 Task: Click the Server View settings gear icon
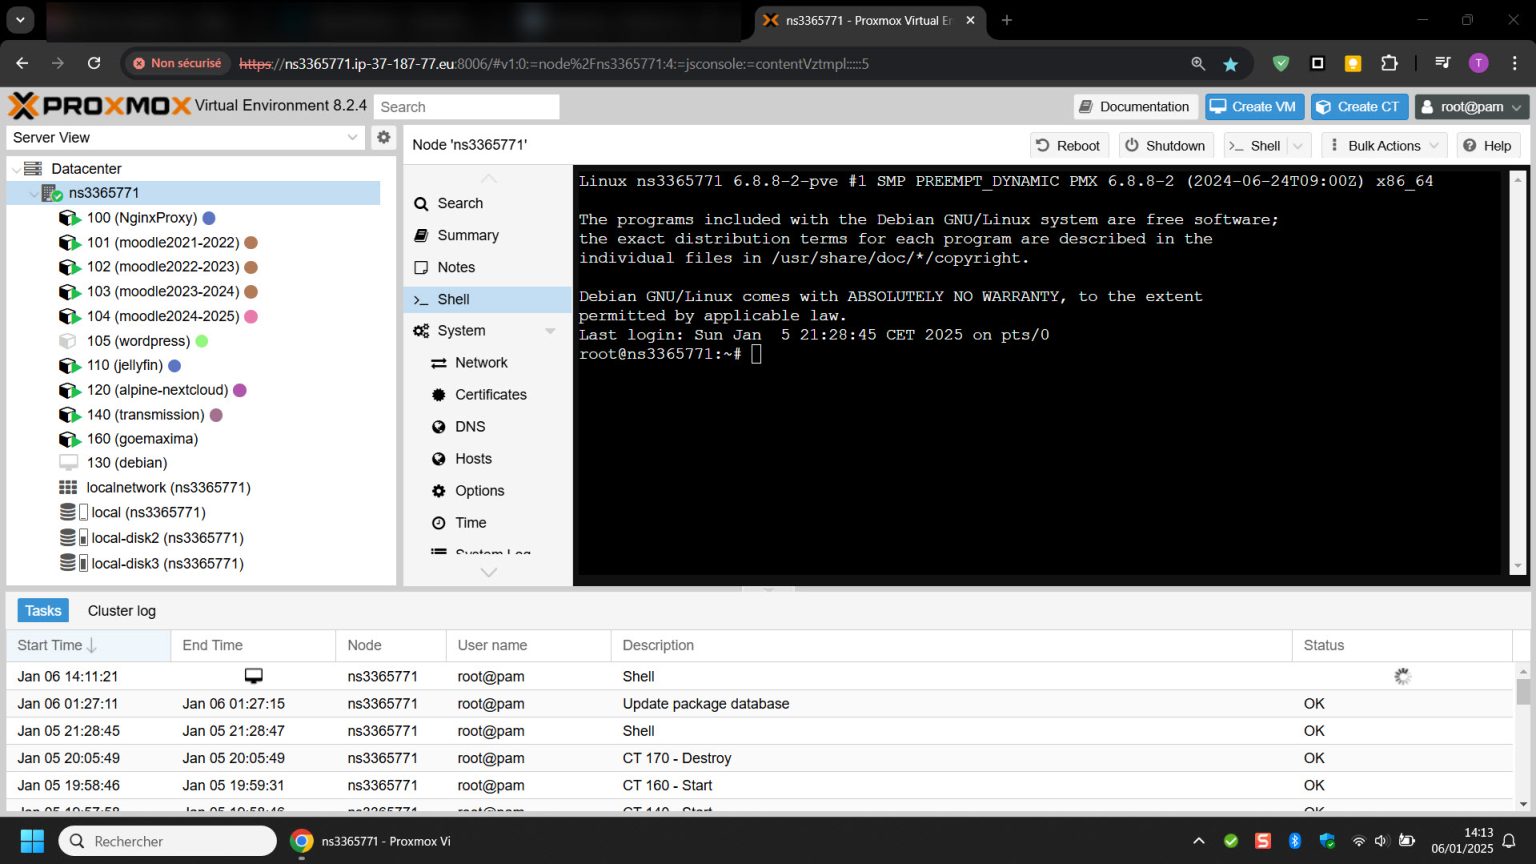pyautogui.click(x=383, y=137)
